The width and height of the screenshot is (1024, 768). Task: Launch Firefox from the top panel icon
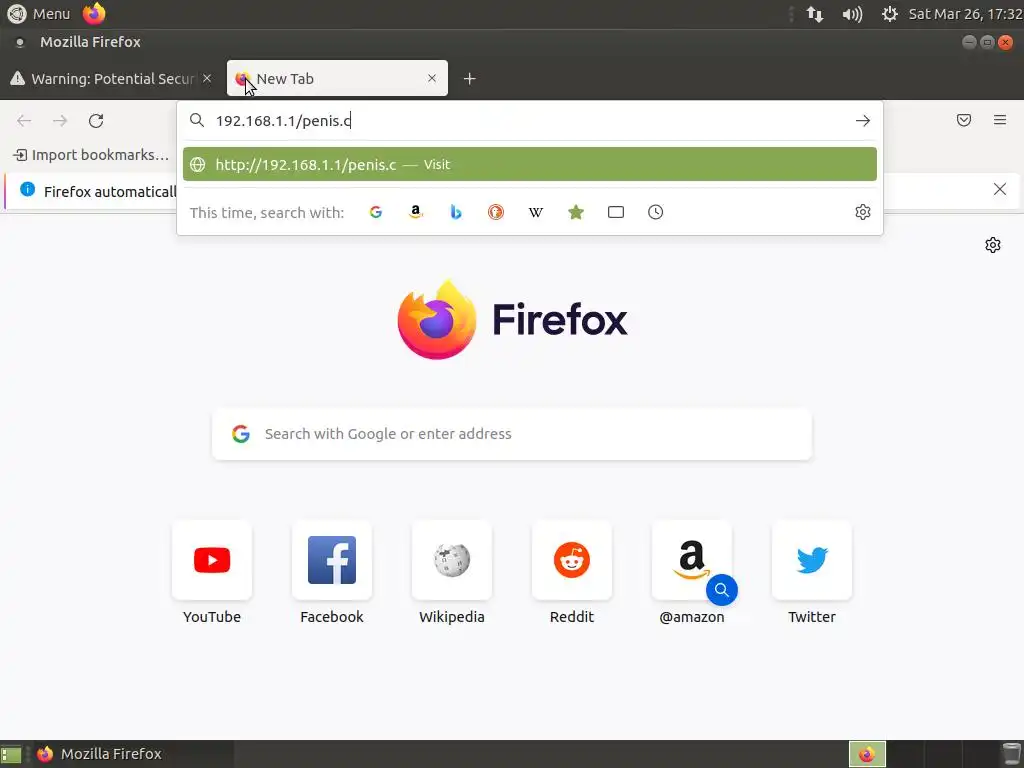click(x=94, y=14)
